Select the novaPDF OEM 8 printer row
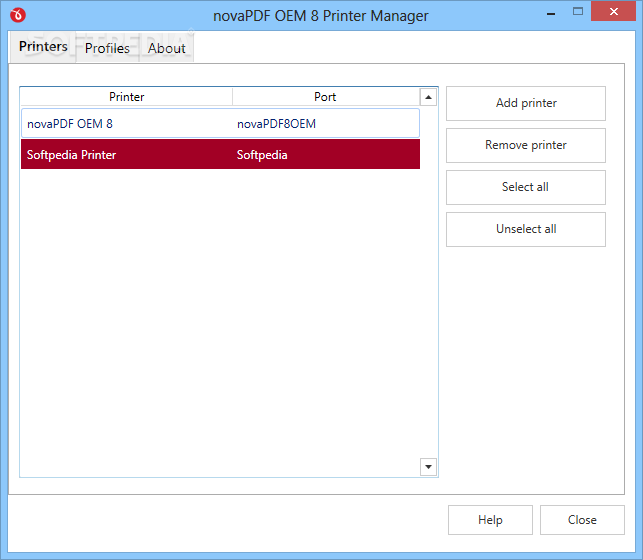The image size is (643, 560). point(220,123)
